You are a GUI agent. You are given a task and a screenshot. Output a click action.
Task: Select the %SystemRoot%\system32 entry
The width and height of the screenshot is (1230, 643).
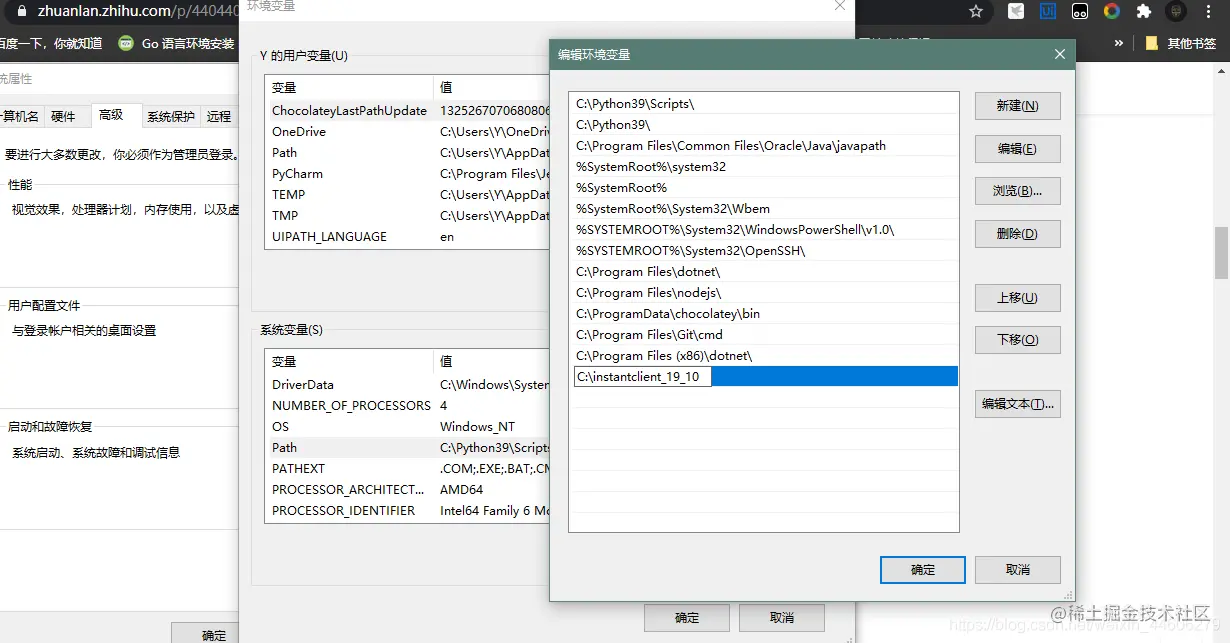pos(764,167)
